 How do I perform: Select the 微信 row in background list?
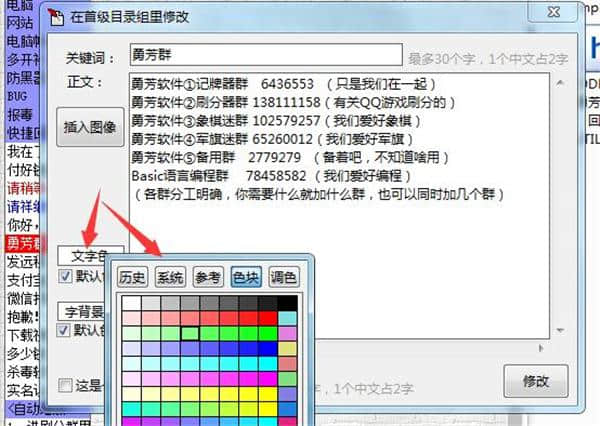pos(23,299)
